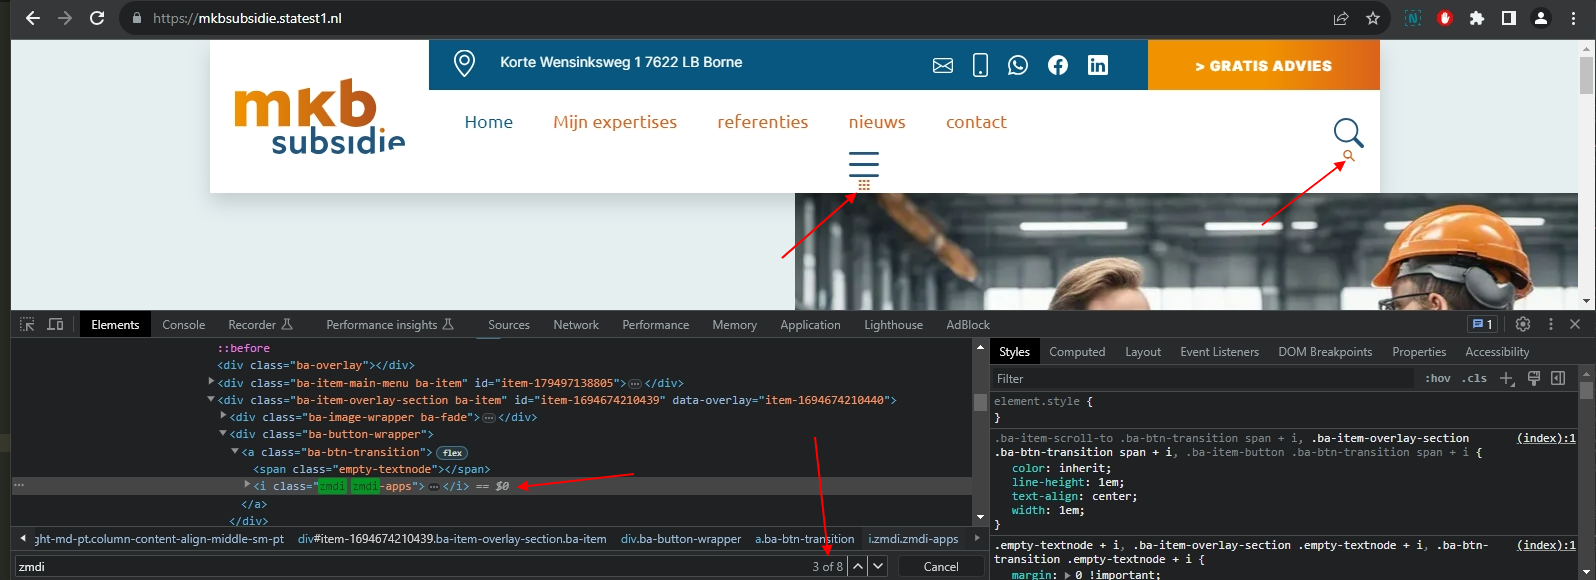Open the contact navigation link
The image size is (1596, 580).
pos(976,122)
